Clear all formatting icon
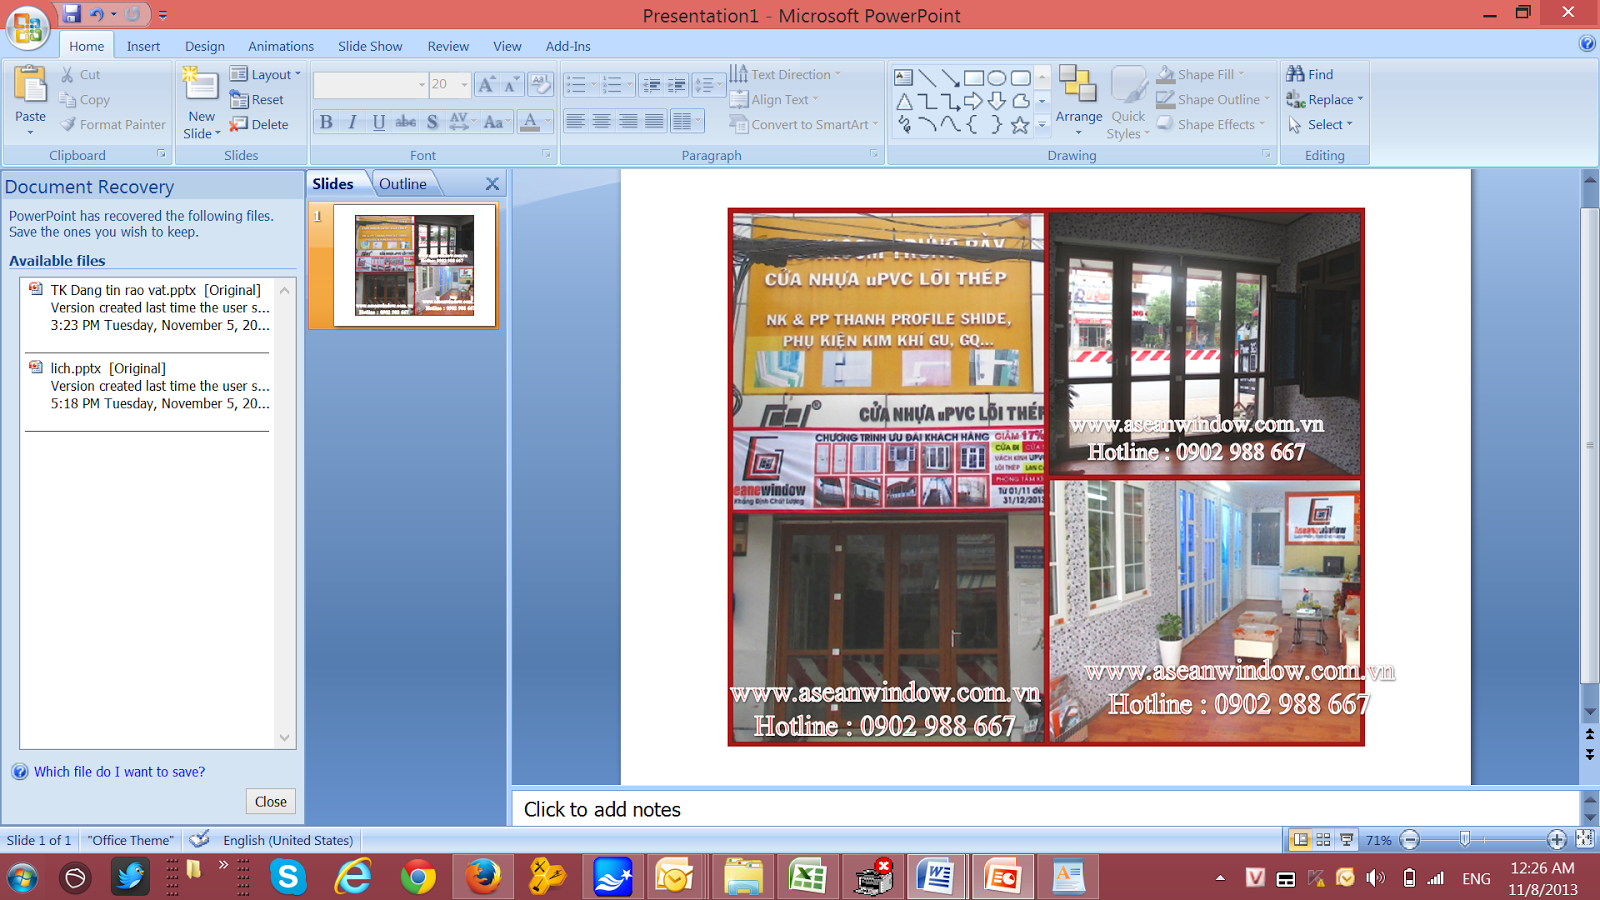Viewport: 1600px width, 900px height. [540, 85]
